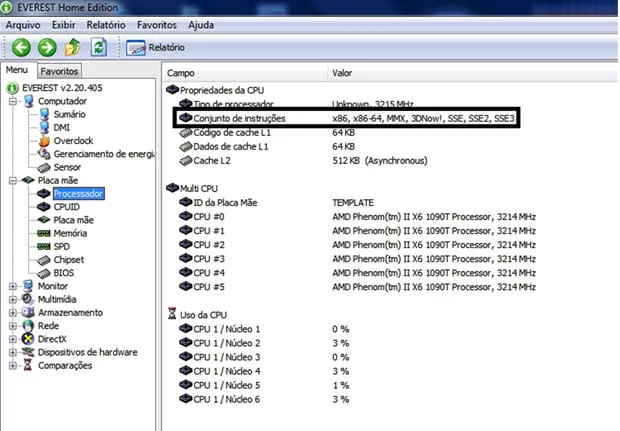Click the green Back arrow button

pos(21,48)
